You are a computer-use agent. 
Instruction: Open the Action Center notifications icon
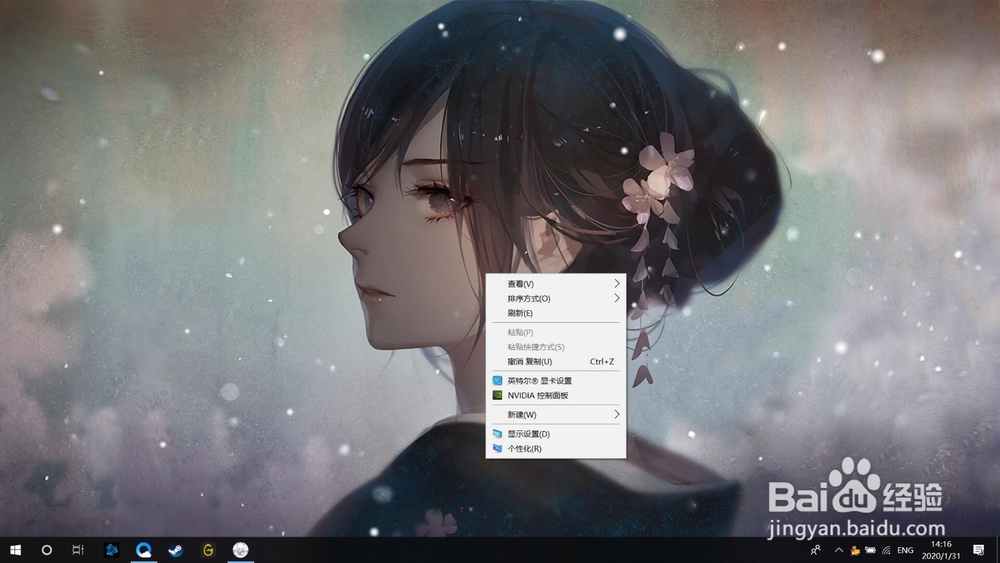pyautogui.click(x=978, y=550)
